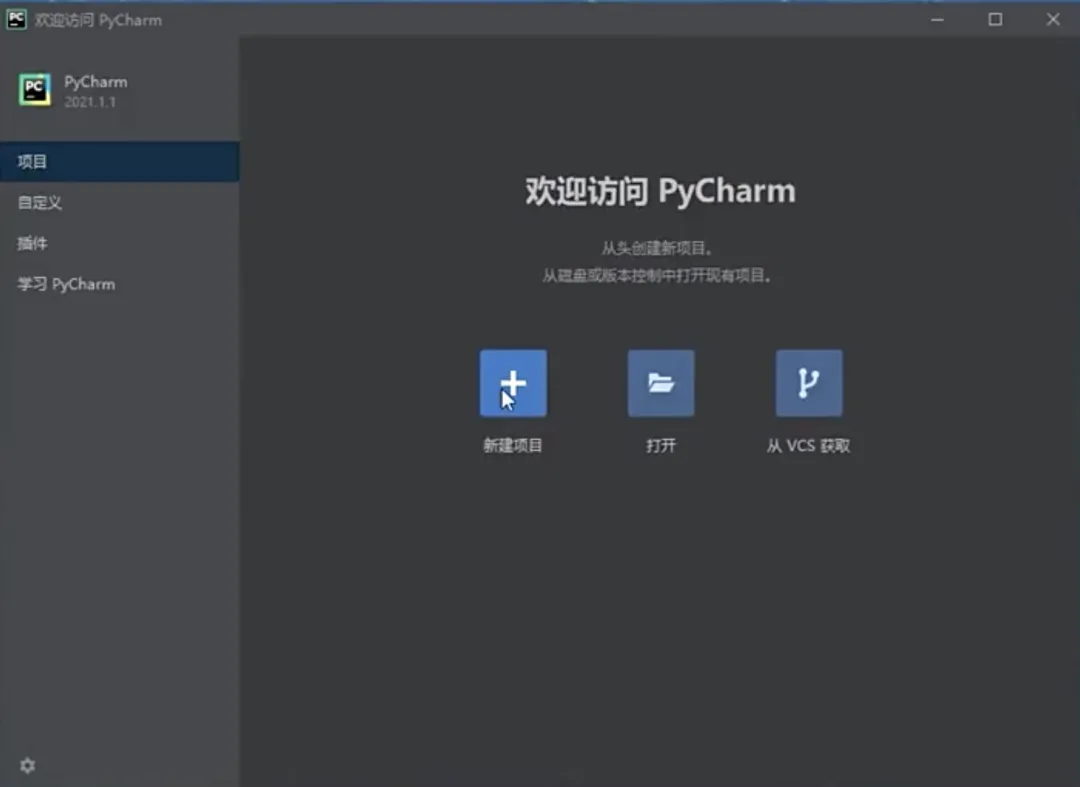The image size is (1080, 787).
Task: Click the 从磁盘或版本控制中打开现有项目 text line
Action: pyautogui.click(x=657, y=275)
